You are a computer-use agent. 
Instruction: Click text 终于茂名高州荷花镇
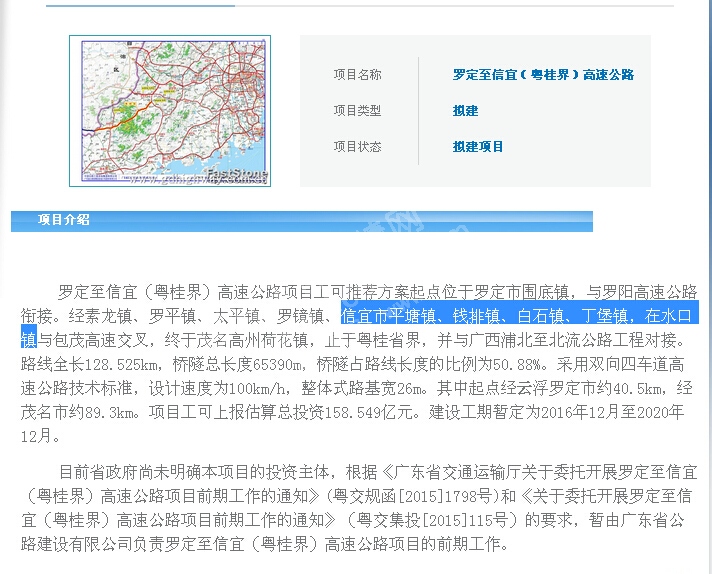[237, 340]
